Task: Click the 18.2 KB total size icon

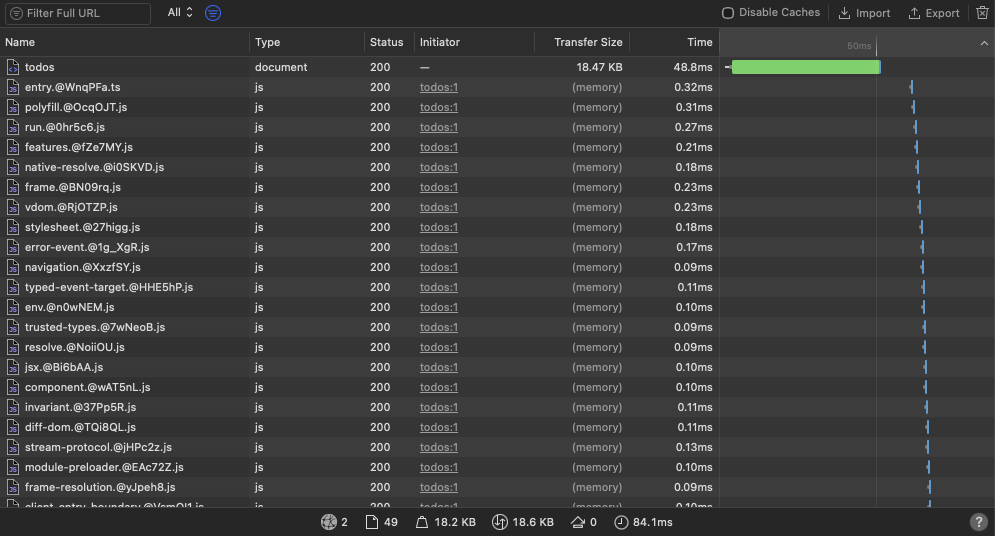Action: [422, 522]
